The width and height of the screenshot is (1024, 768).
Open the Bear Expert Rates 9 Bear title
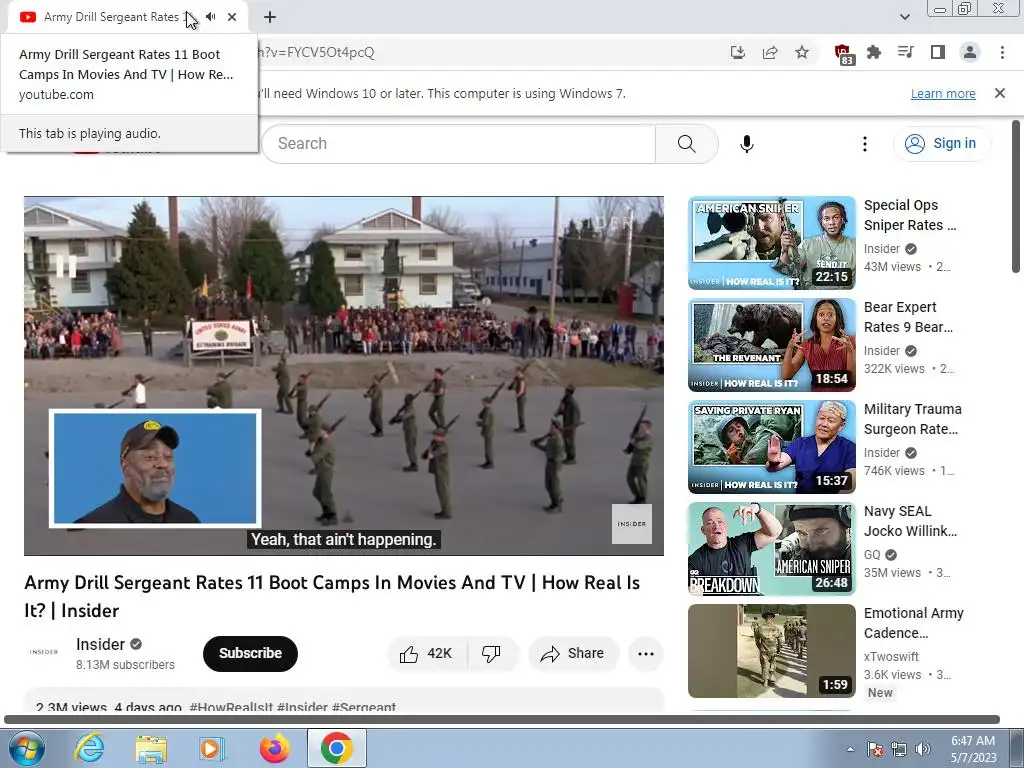(908, 317)
